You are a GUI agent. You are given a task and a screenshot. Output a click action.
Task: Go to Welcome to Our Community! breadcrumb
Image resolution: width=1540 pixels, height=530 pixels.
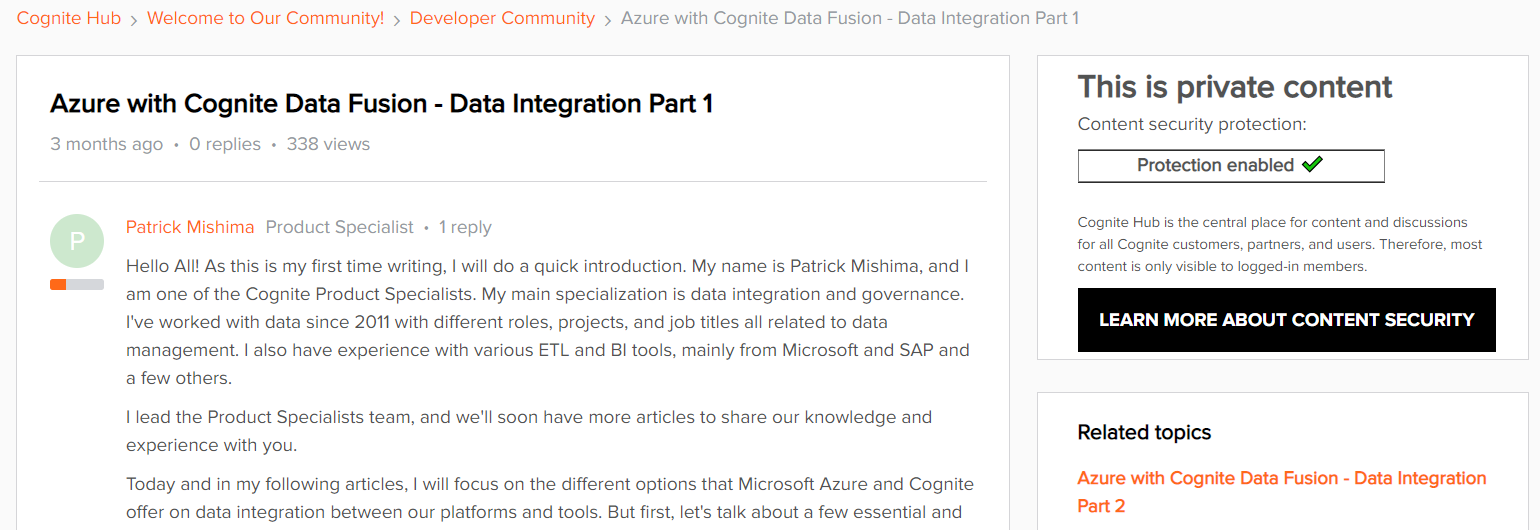tap(266, 18)
